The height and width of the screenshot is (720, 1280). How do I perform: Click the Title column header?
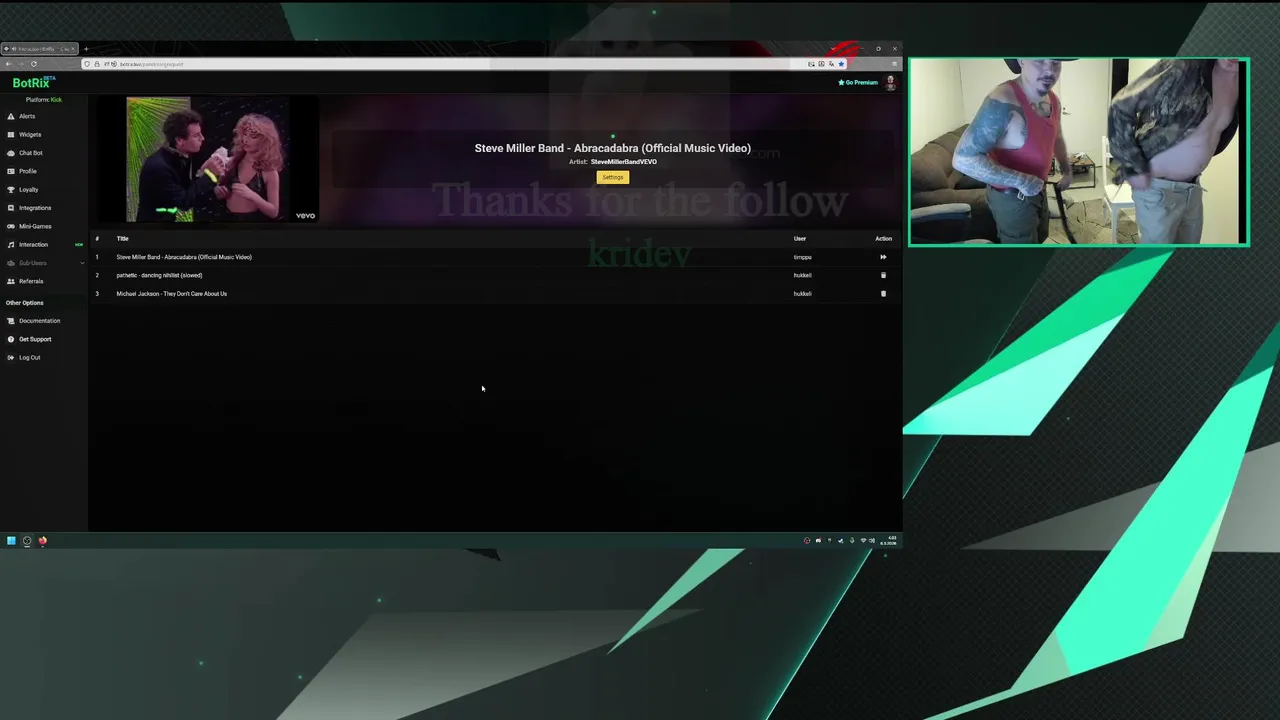tap(122, 239)
